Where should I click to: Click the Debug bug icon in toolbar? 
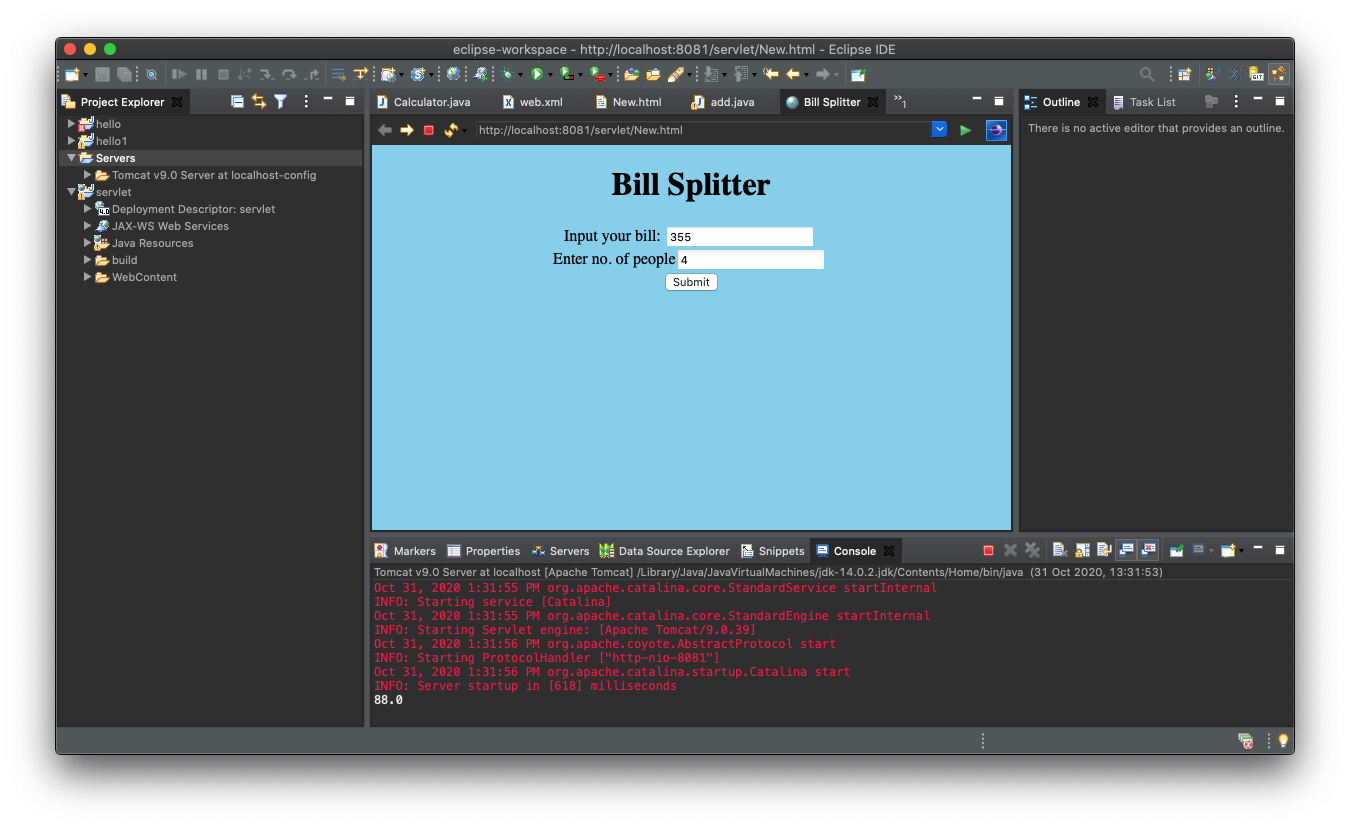point(508,74)
